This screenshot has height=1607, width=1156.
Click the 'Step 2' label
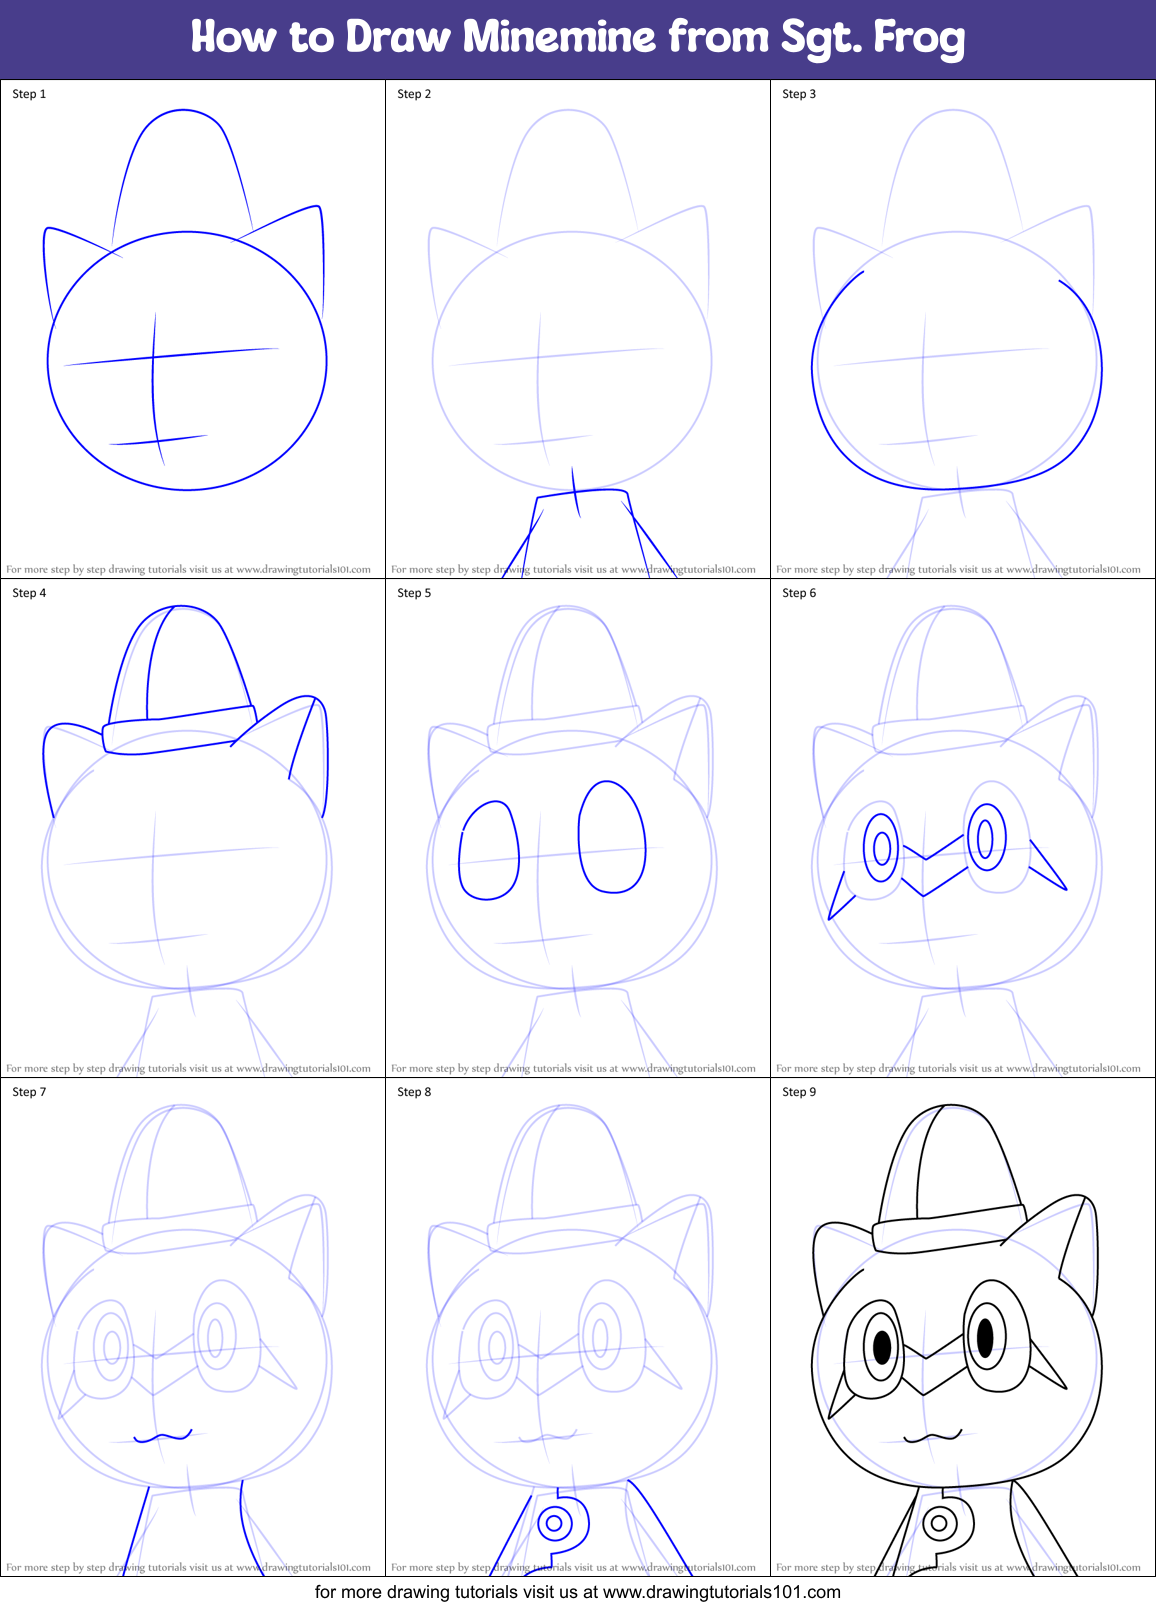point(414,94)
